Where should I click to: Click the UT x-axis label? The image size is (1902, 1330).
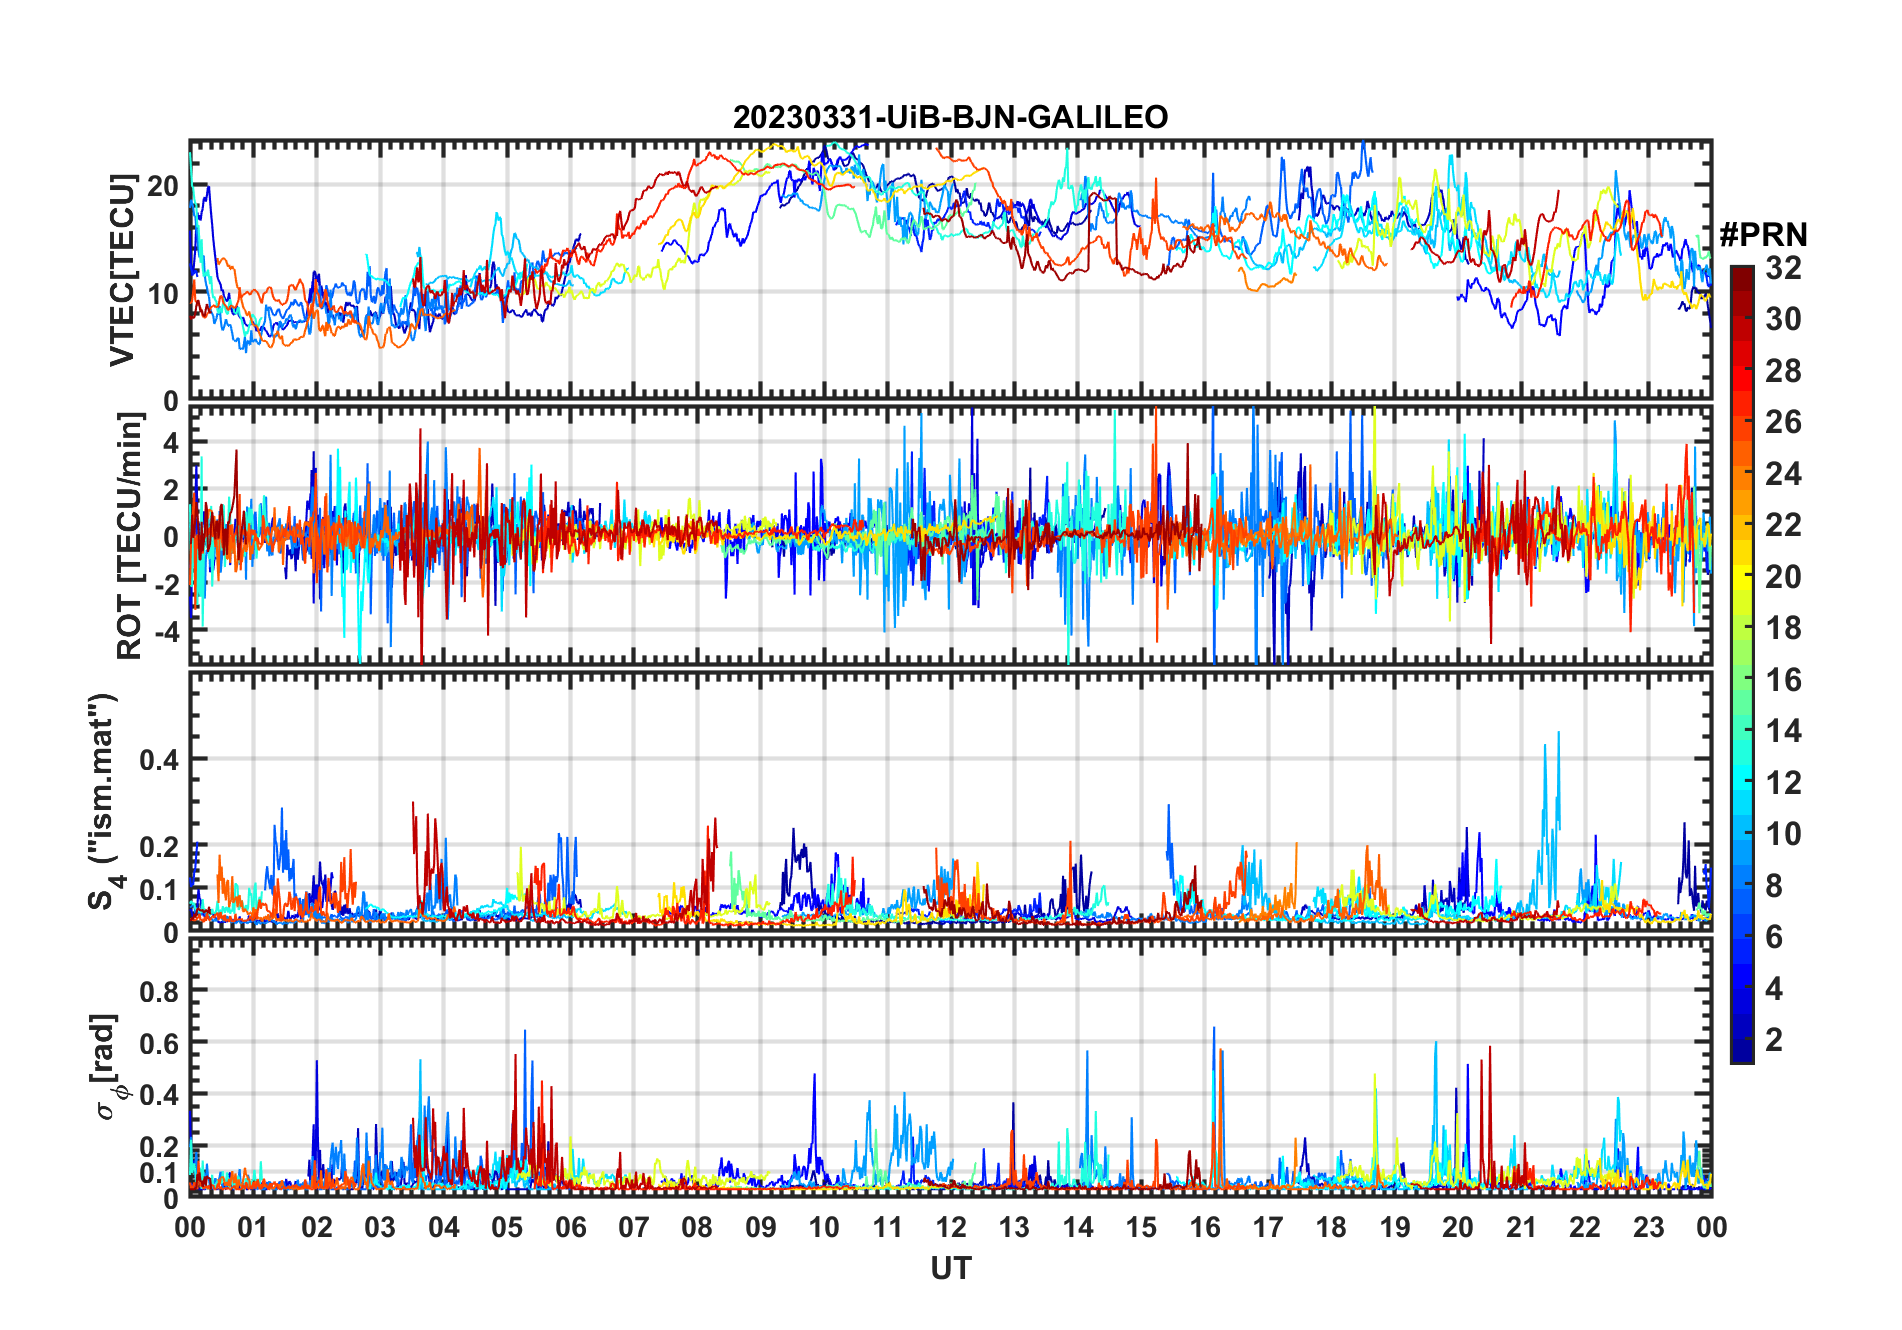[x=950, y=1268]
